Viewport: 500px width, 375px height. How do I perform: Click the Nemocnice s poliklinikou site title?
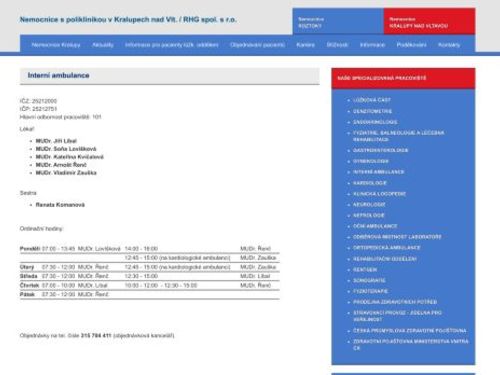[128, 20]
